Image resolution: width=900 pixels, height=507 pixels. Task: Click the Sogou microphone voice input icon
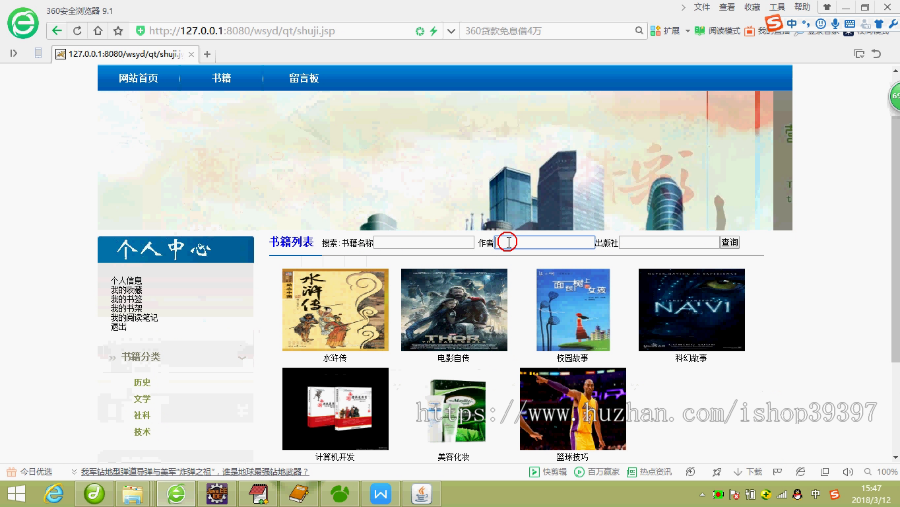tap(835, 24)
